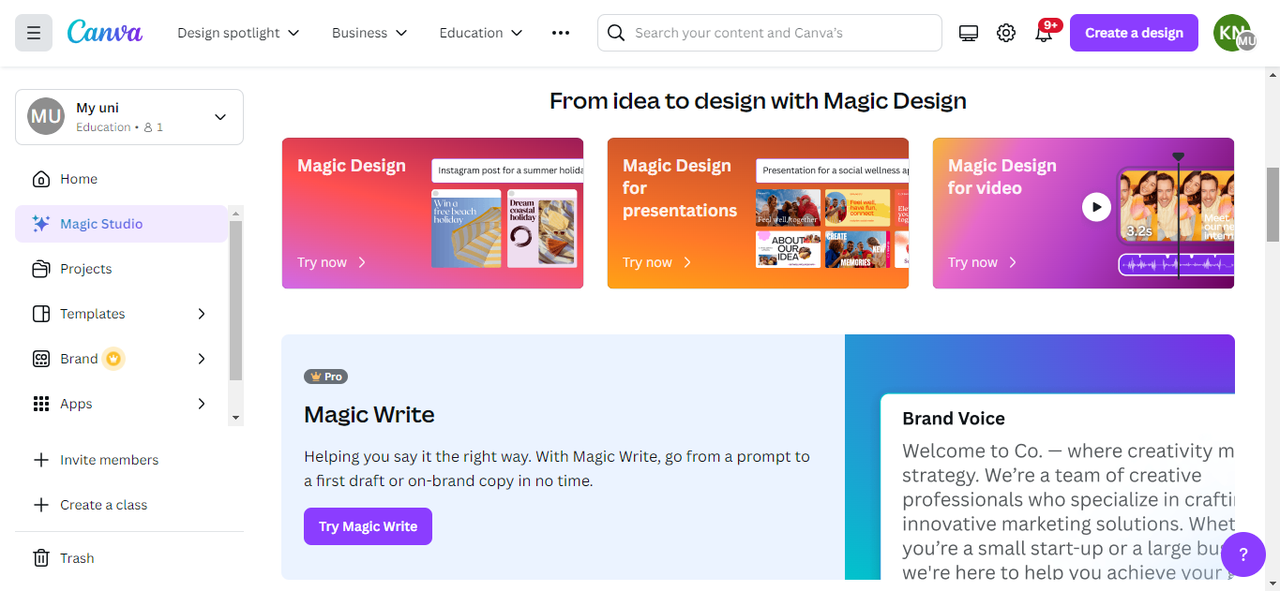The image size is (1280, 591).
Task: Expand the Brand submenu chevron
Action: [x=201, y=359]
